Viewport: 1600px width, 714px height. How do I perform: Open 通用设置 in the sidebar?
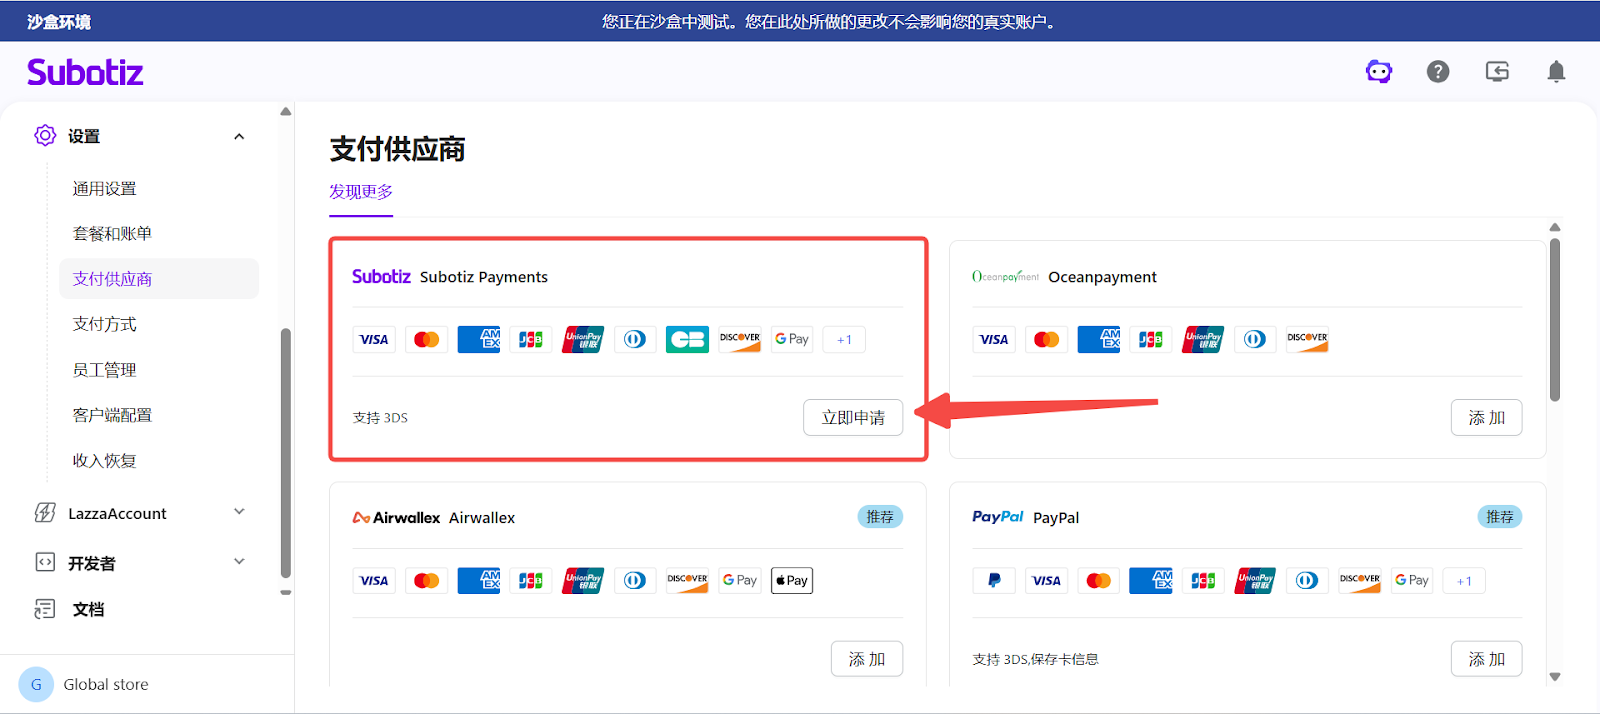[x=104, y=189]
